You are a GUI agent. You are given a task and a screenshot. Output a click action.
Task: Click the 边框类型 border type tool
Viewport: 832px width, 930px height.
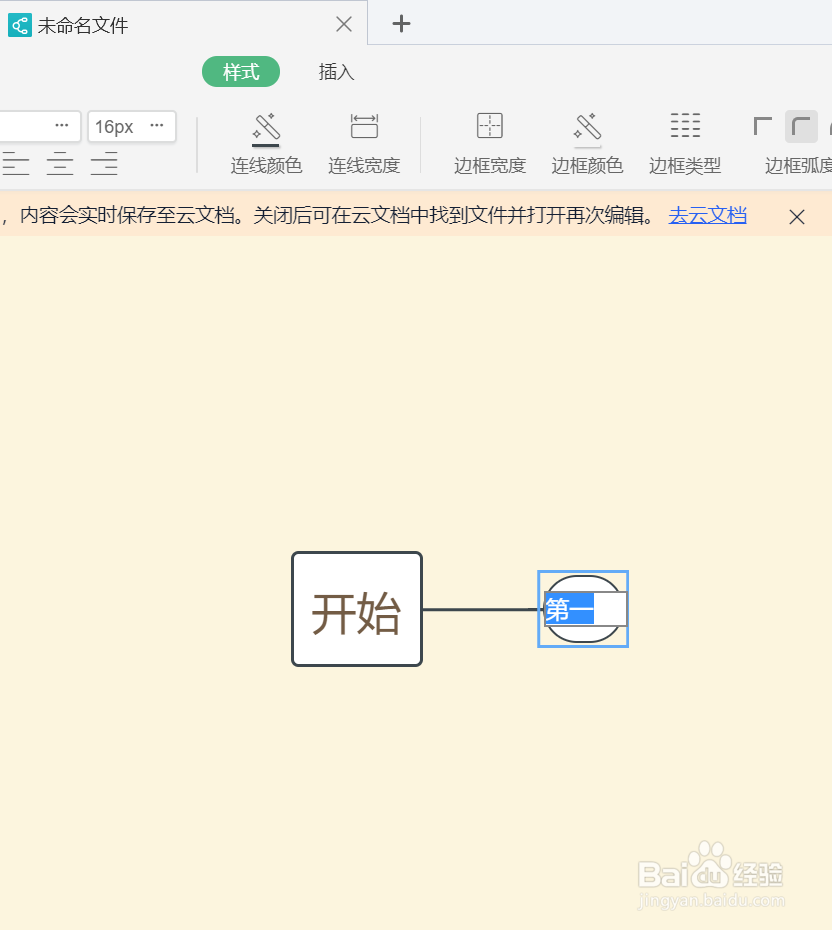click(685, 144)
